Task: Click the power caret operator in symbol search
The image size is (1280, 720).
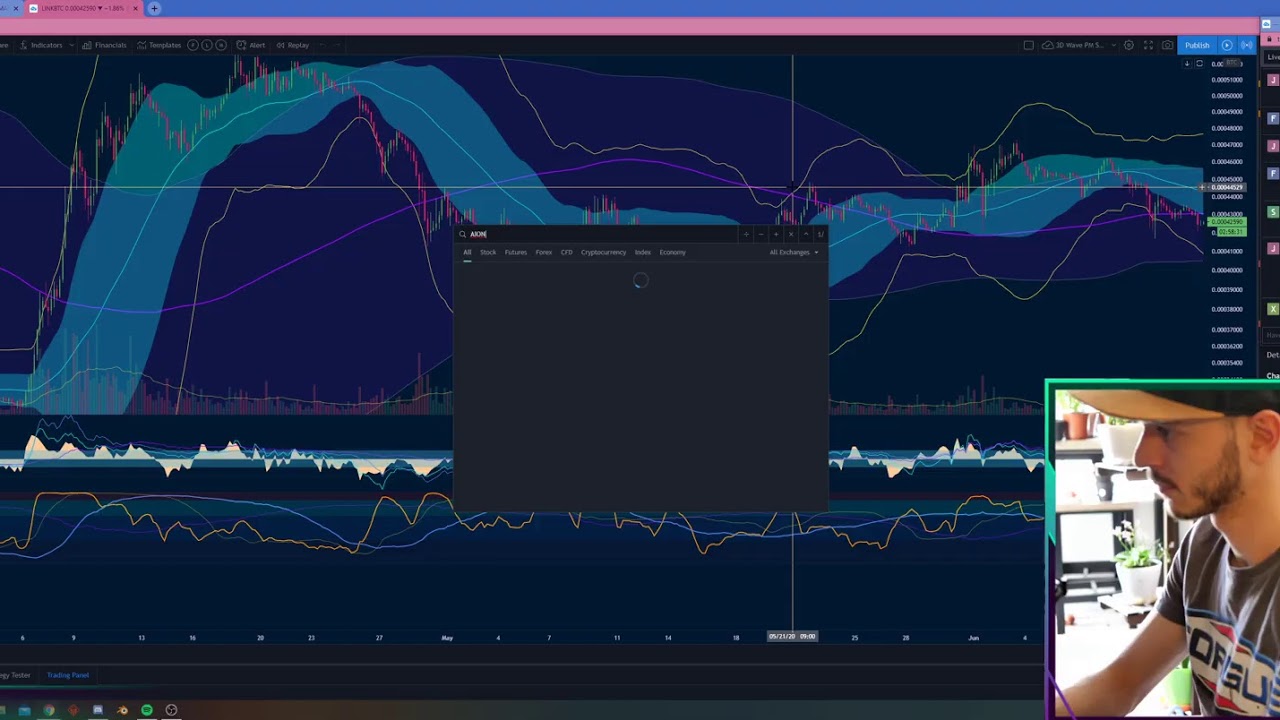Action: [806, 234]
